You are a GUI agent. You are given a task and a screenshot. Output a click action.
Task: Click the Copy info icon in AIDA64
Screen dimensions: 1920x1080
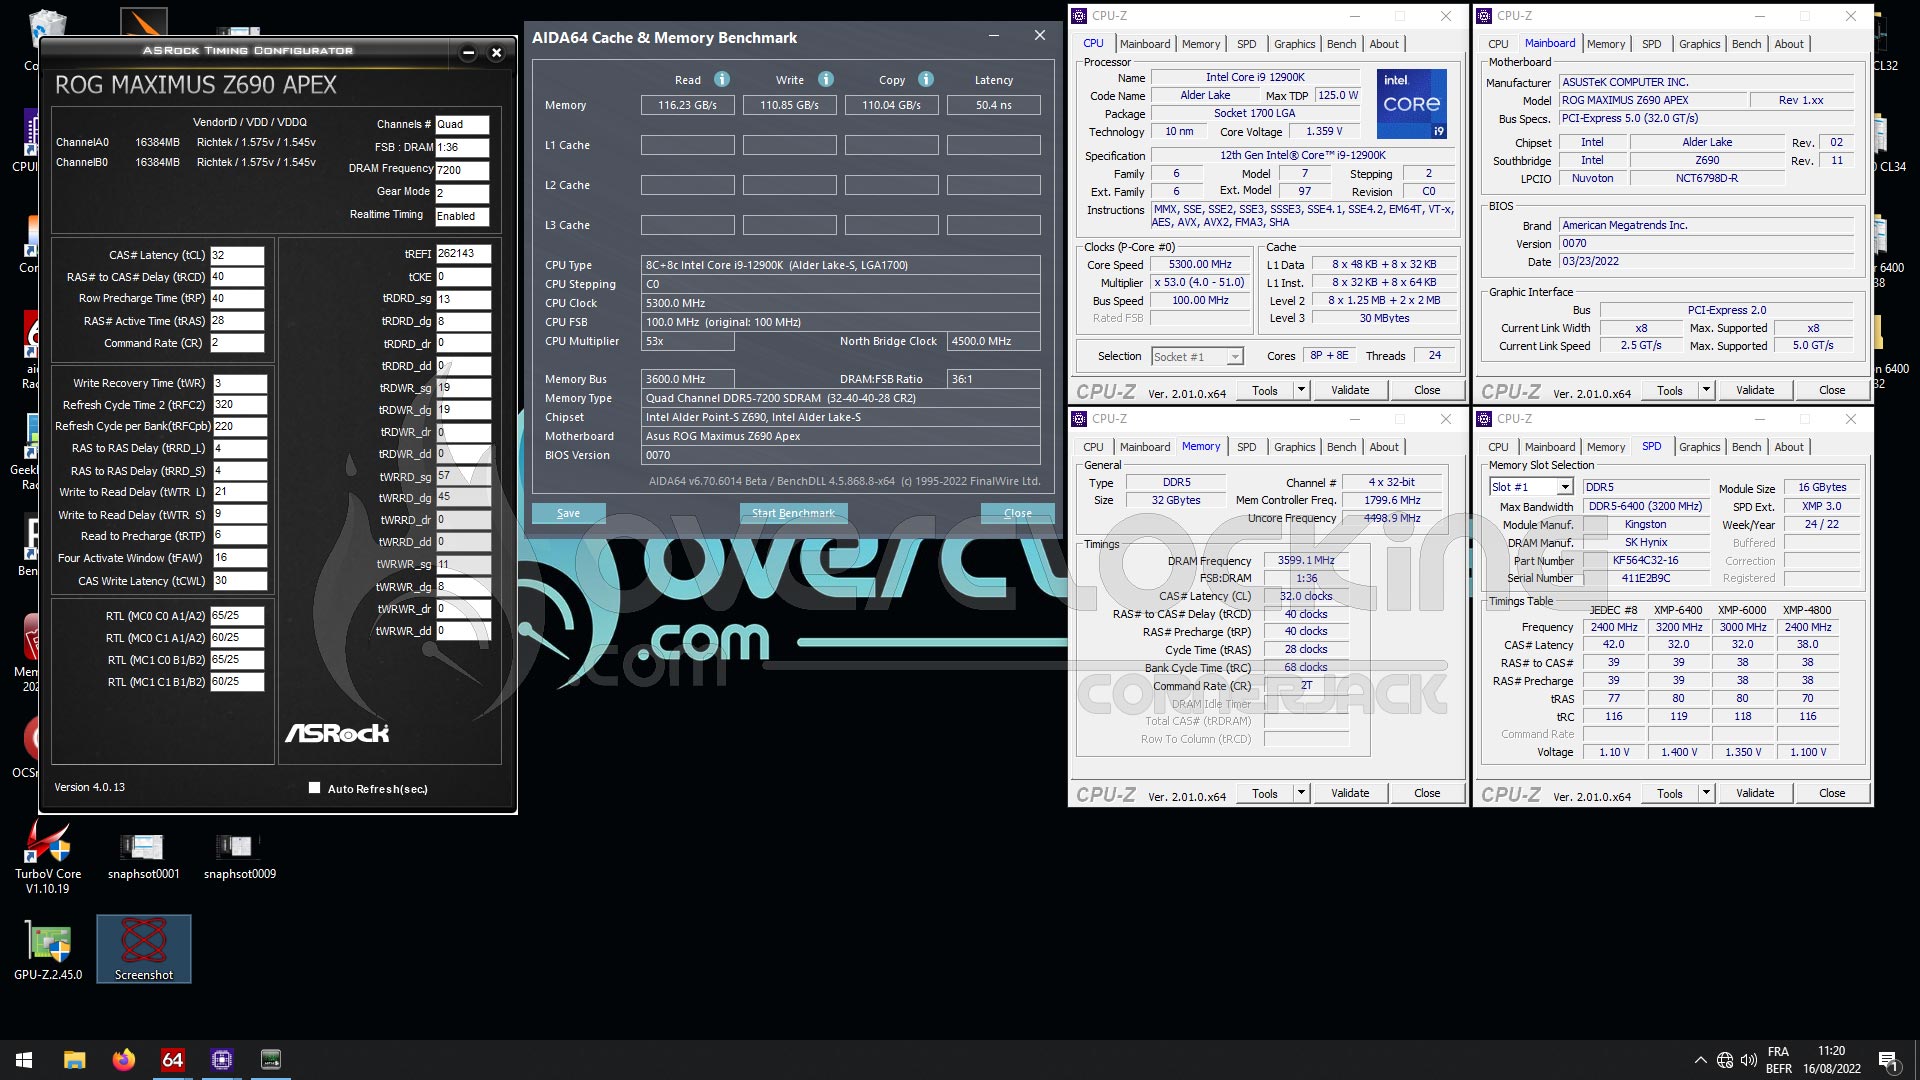click(x=926, y=79)
